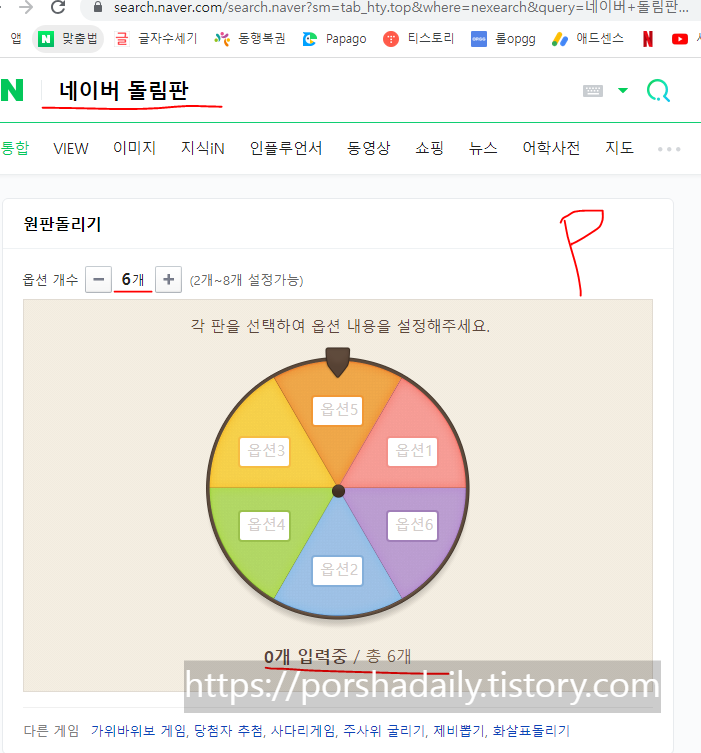The height and width of the screenshot is (753, 701).
Task: Open the 애드센스 bookmark
Action: (588, 38)
